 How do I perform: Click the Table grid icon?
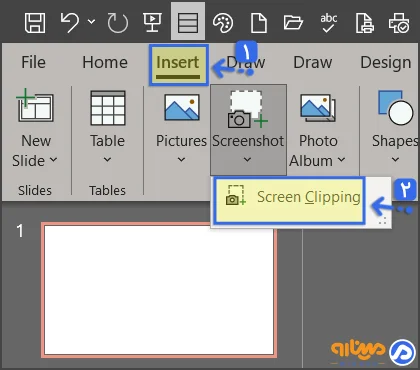[x=108, y=108]
